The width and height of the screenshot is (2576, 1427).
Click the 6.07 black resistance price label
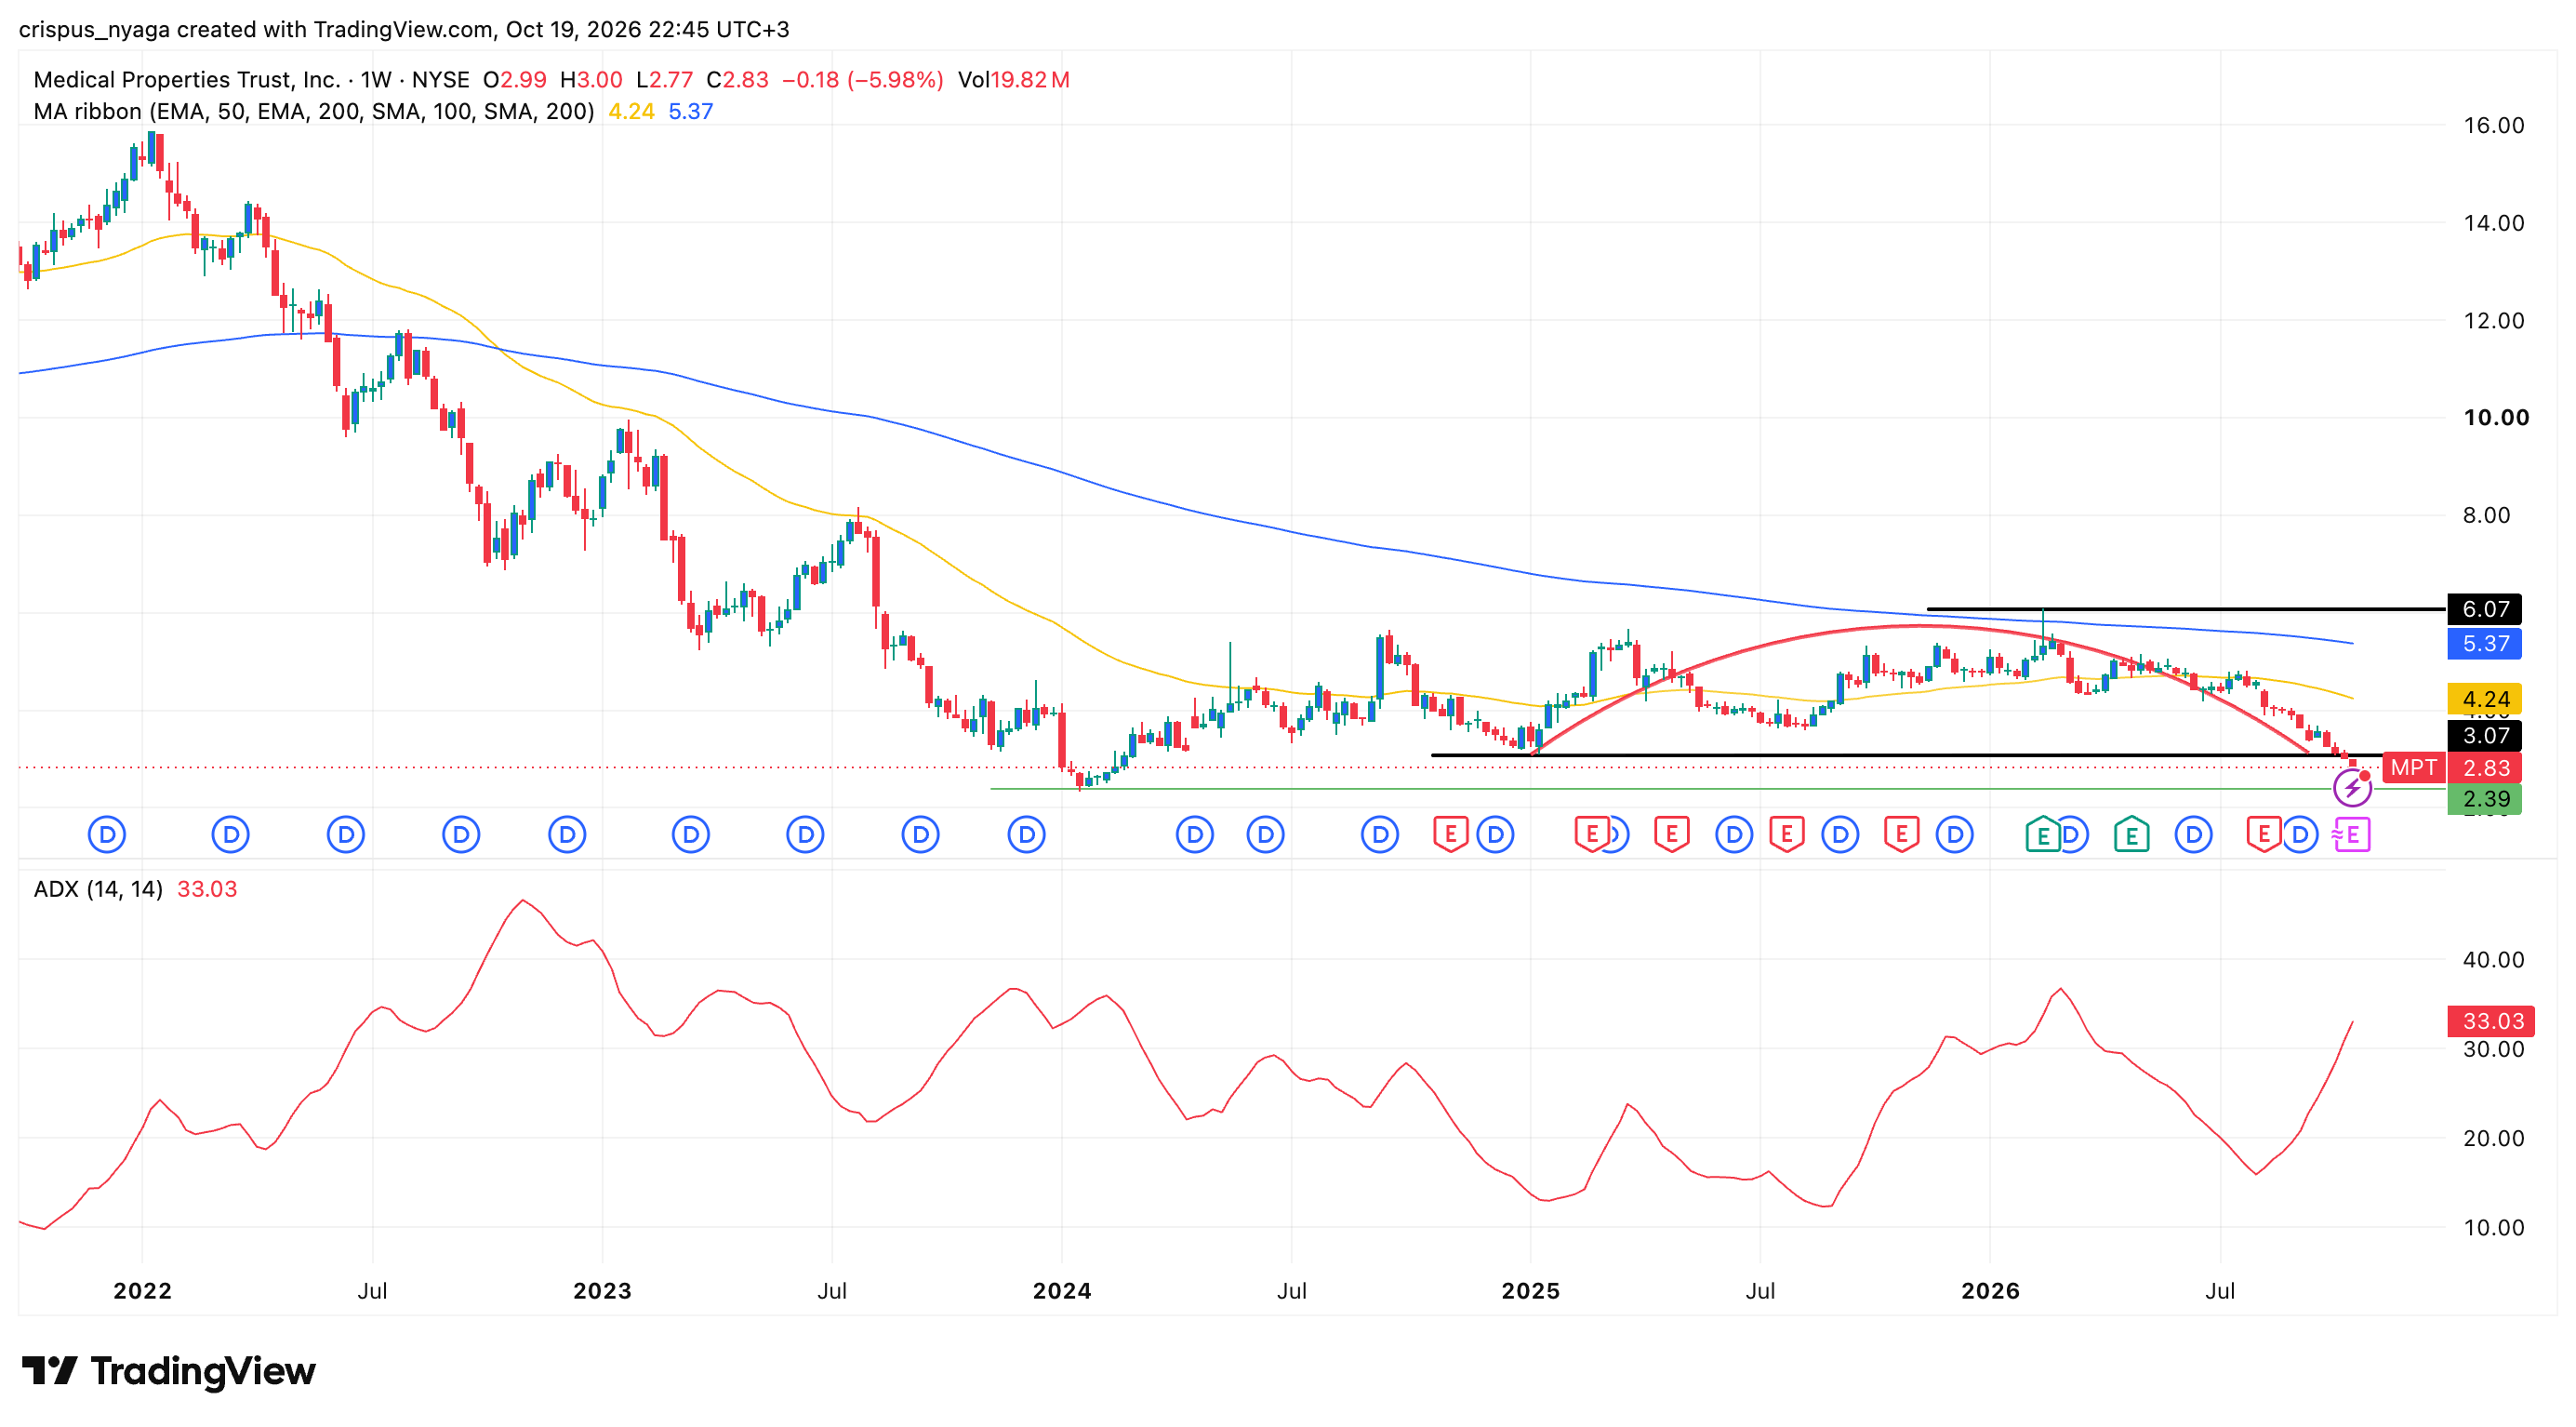tap(2485, 609)
